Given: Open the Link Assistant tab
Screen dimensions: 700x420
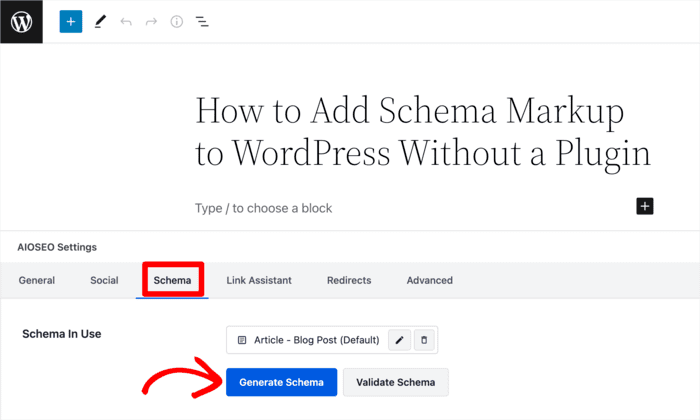Looking at the screenshot, I should click(x=259, y=280).
